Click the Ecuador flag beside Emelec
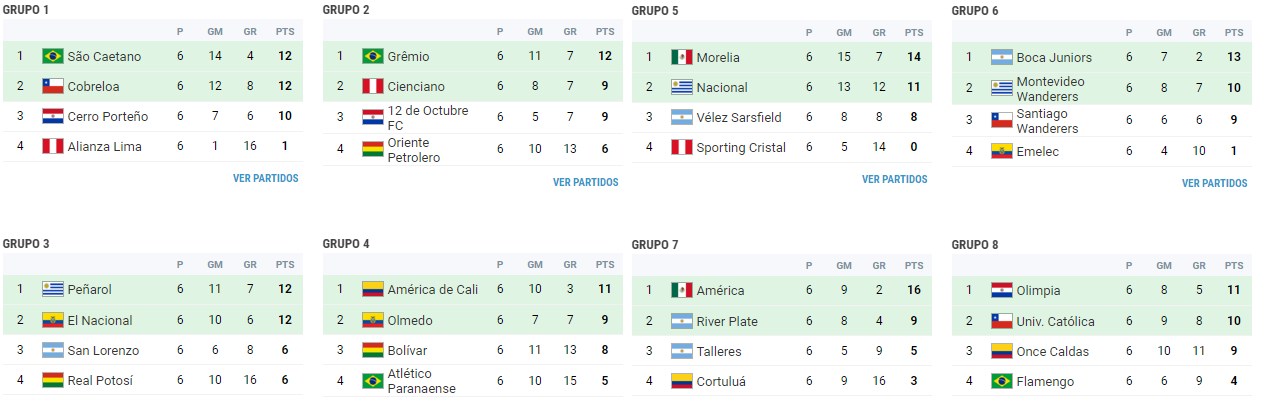 (x=1002, y=152)
